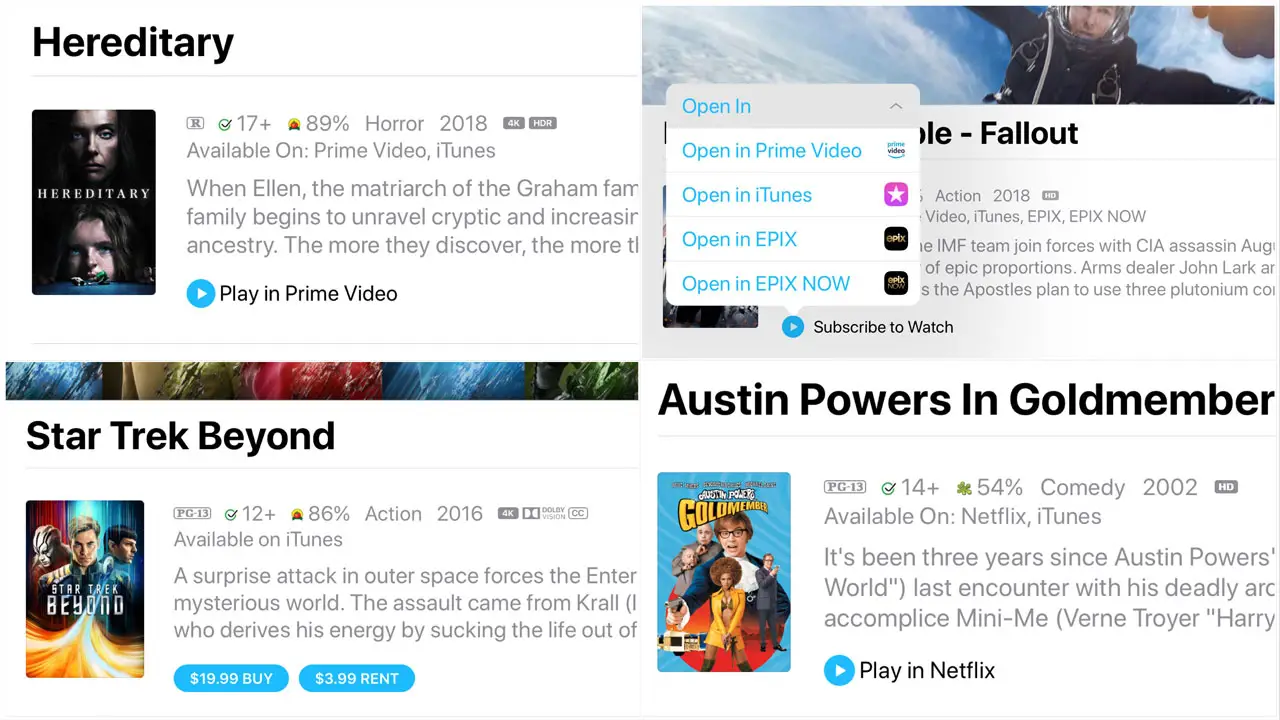Choose Open in EPIX NOW
Screen dimensions: 1280x720
tap(793, 283)
